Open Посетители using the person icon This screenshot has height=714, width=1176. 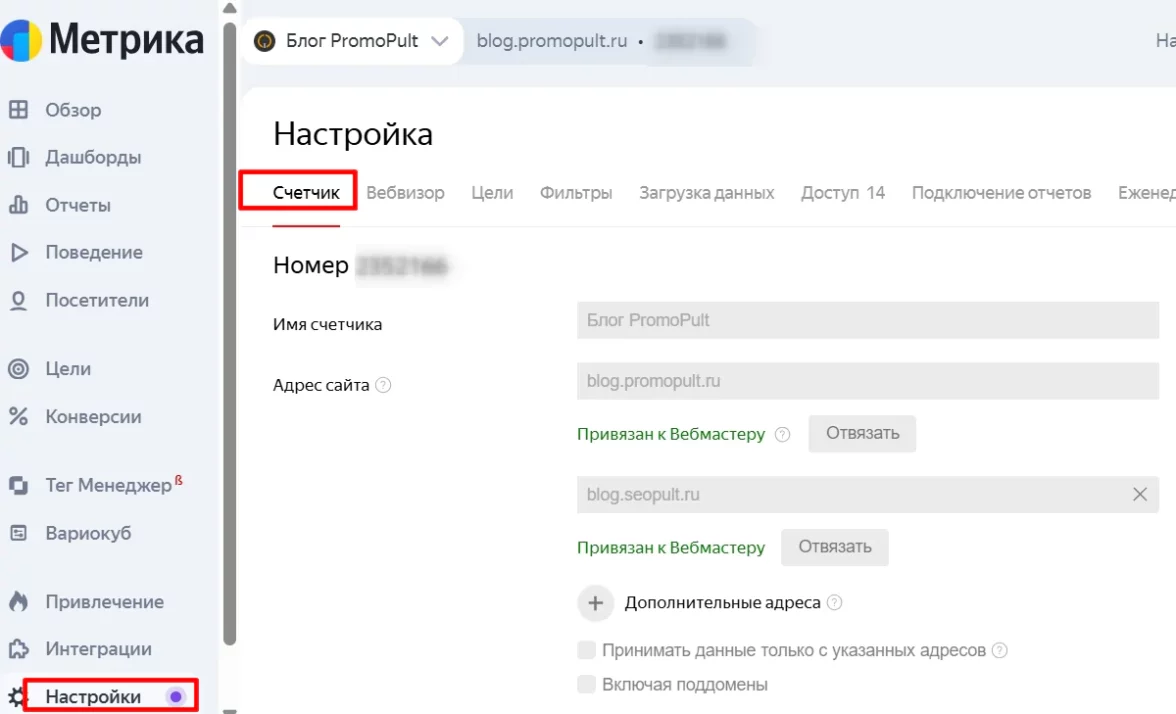[x=18, y=300]
